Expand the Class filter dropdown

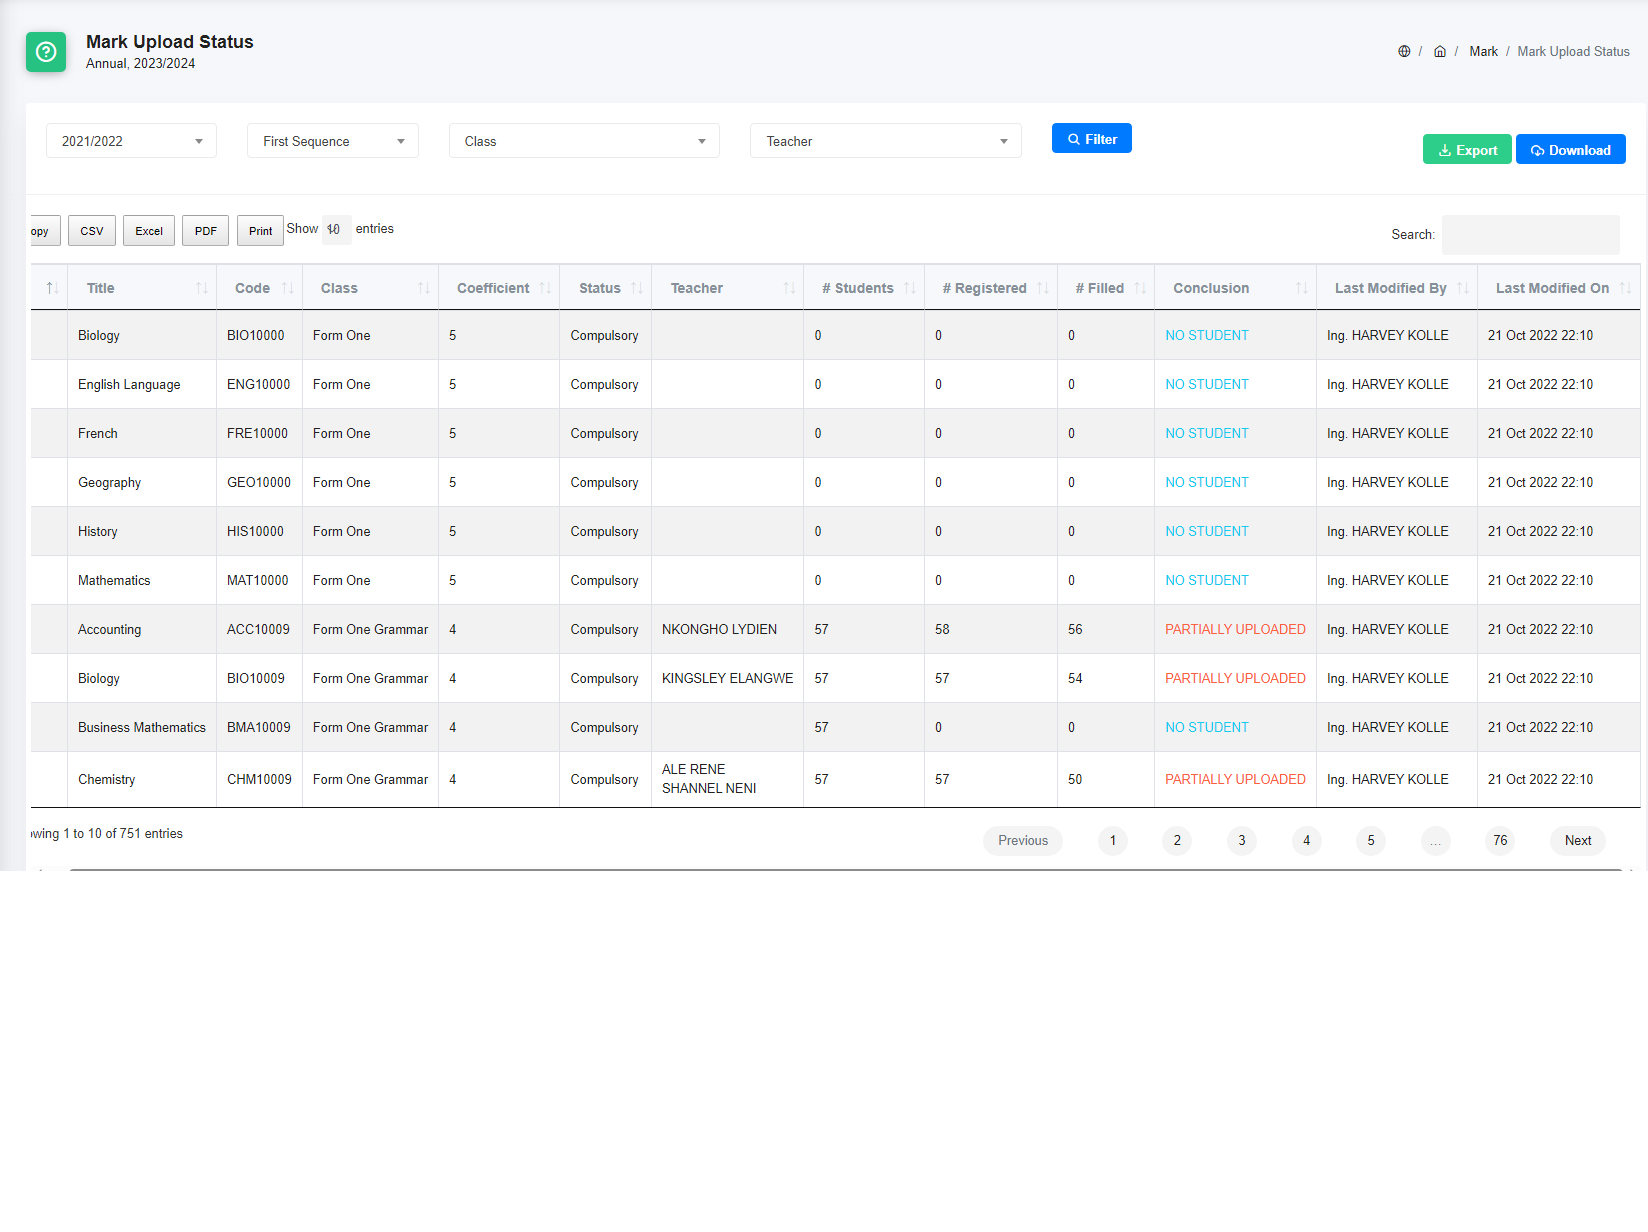coord(584,141)
